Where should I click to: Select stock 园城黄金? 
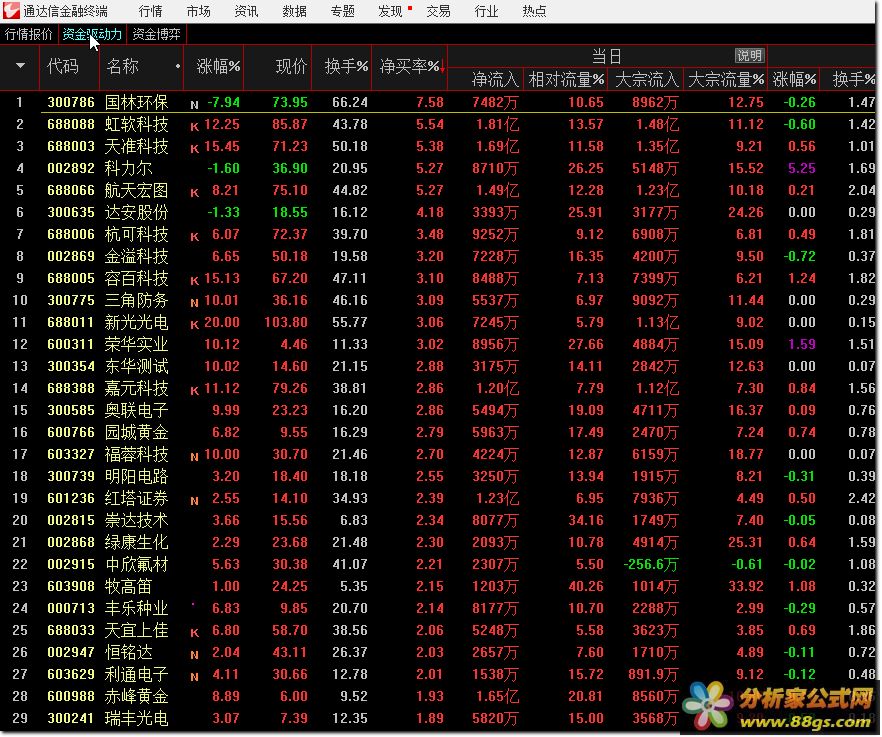(137, 432)
